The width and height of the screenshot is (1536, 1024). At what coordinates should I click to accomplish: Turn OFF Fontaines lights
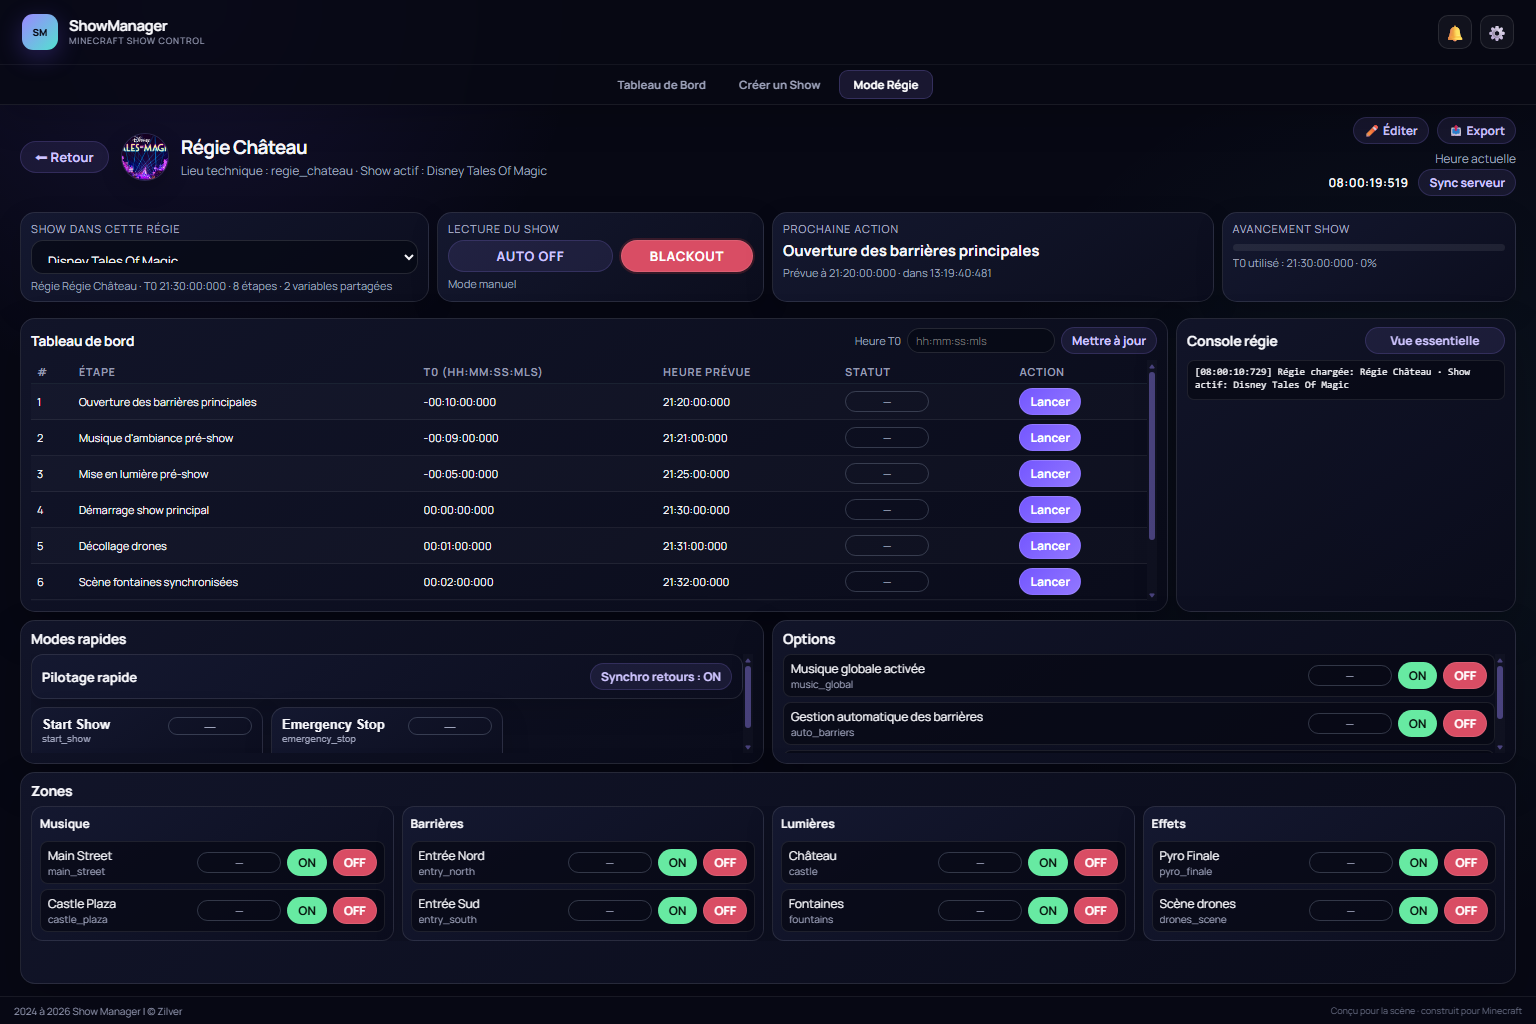point(1096,911)
